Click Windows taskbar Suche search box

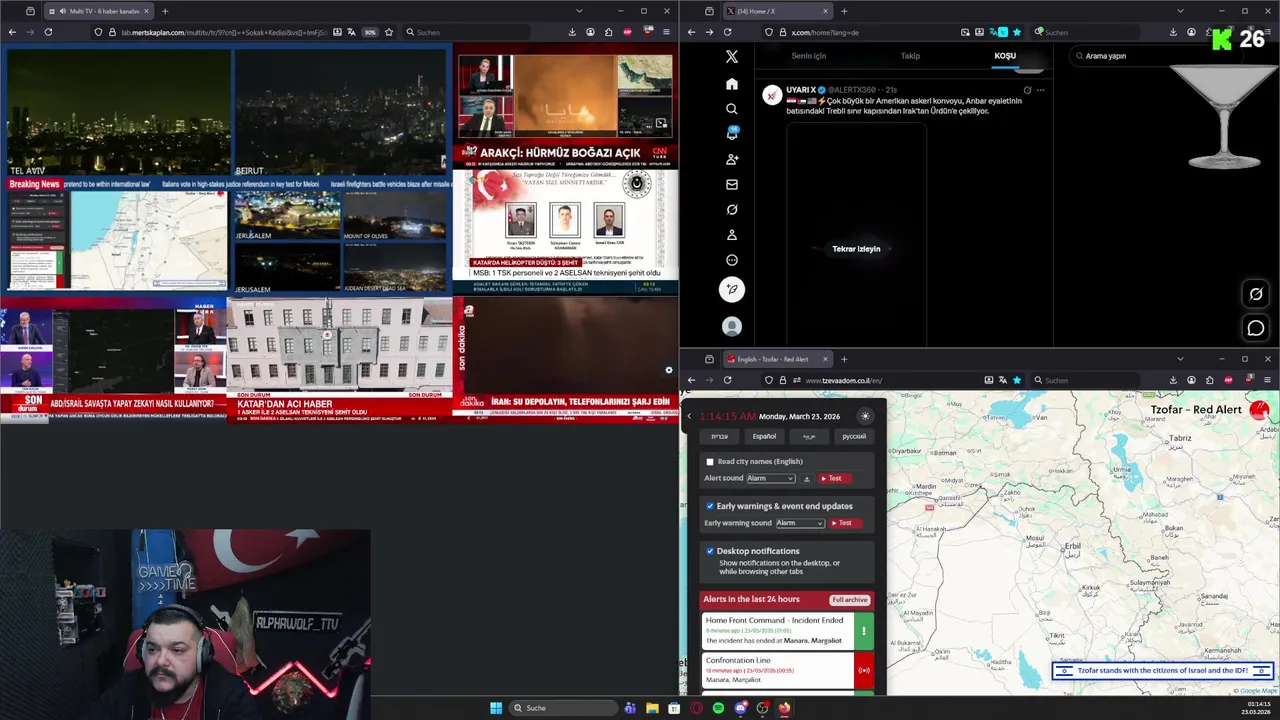pos(562,708)
